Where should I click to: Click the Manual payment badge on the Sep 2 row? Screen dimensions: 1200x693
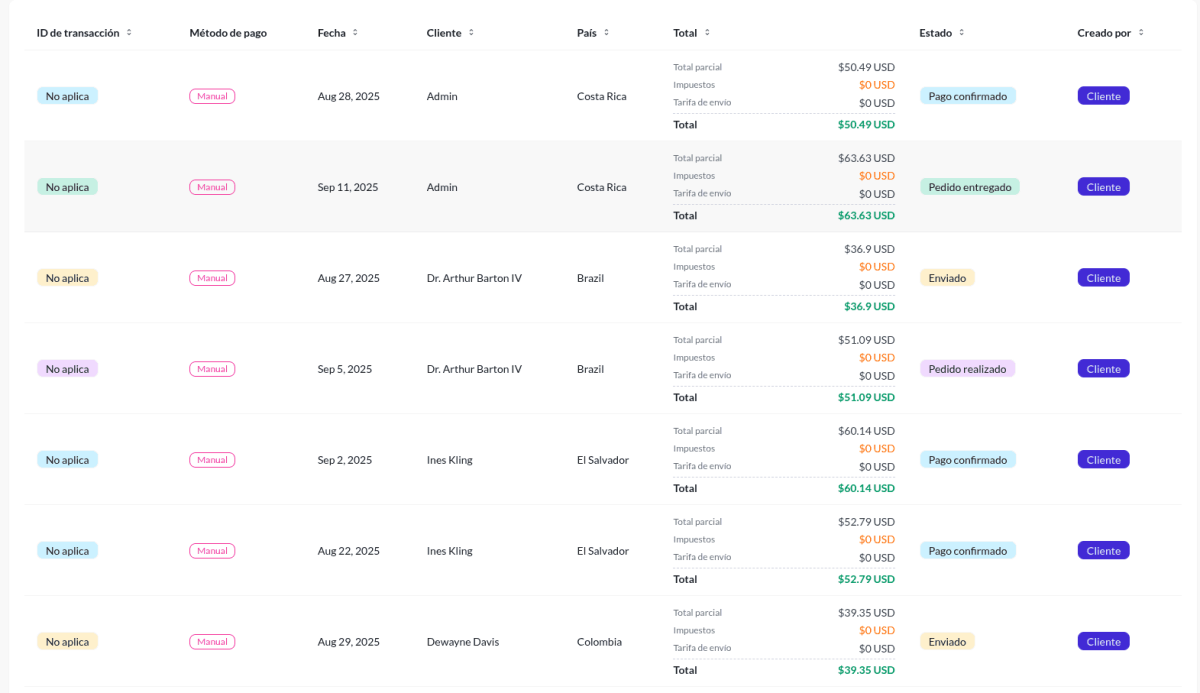tap(212, 459)
